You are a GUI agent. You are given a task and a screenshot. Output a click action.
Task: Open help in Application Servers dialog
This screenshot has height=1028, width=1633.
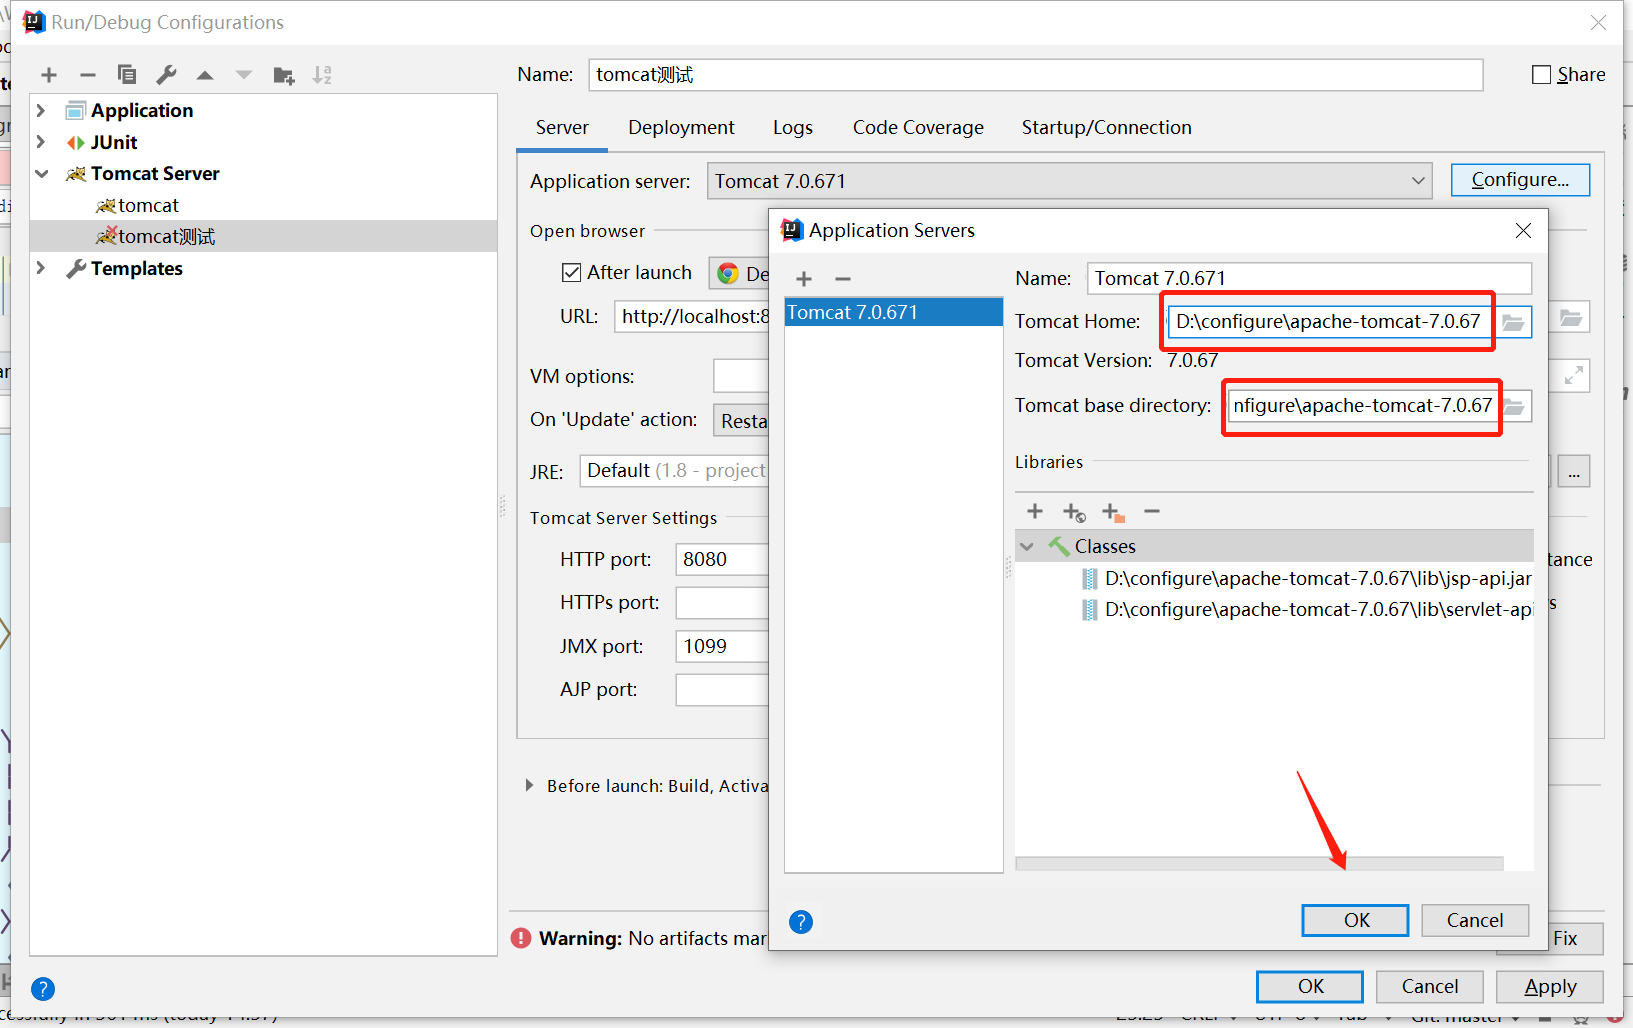click(x=801, y=922)
